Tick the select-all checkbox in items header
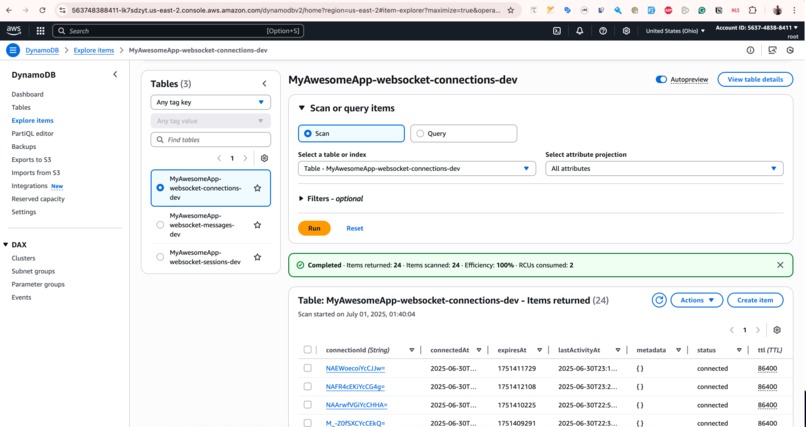This screenshot has width=806, height=427. coord(307,350)
